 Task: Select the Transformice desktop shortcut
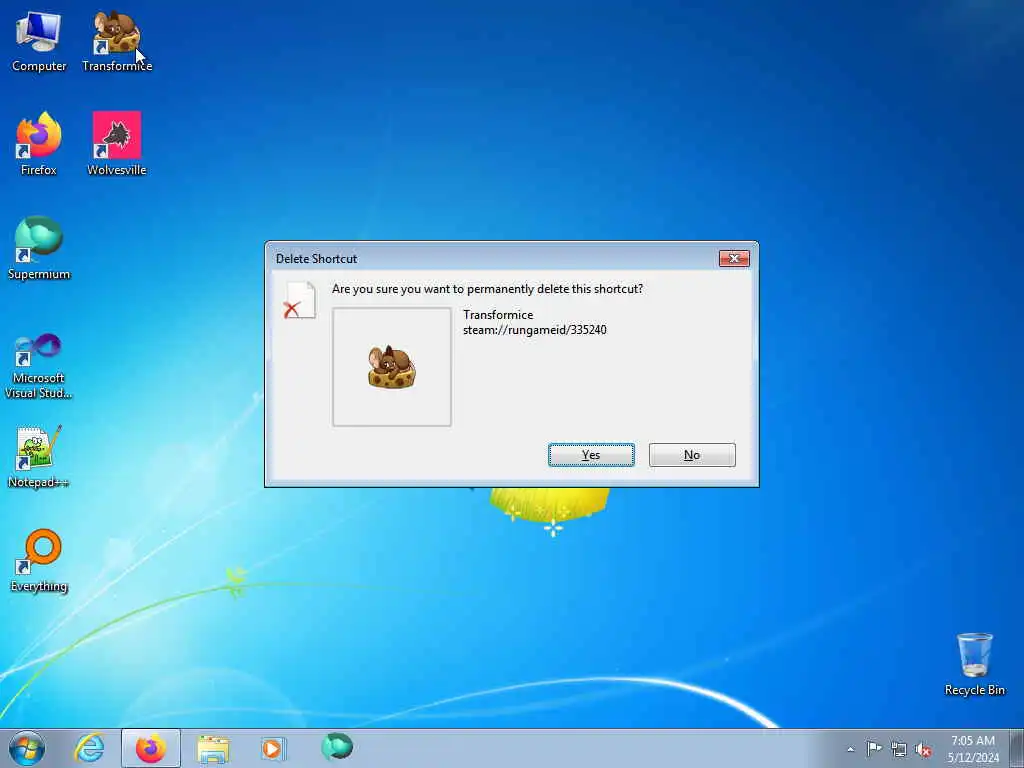click(x=117, y=42)
